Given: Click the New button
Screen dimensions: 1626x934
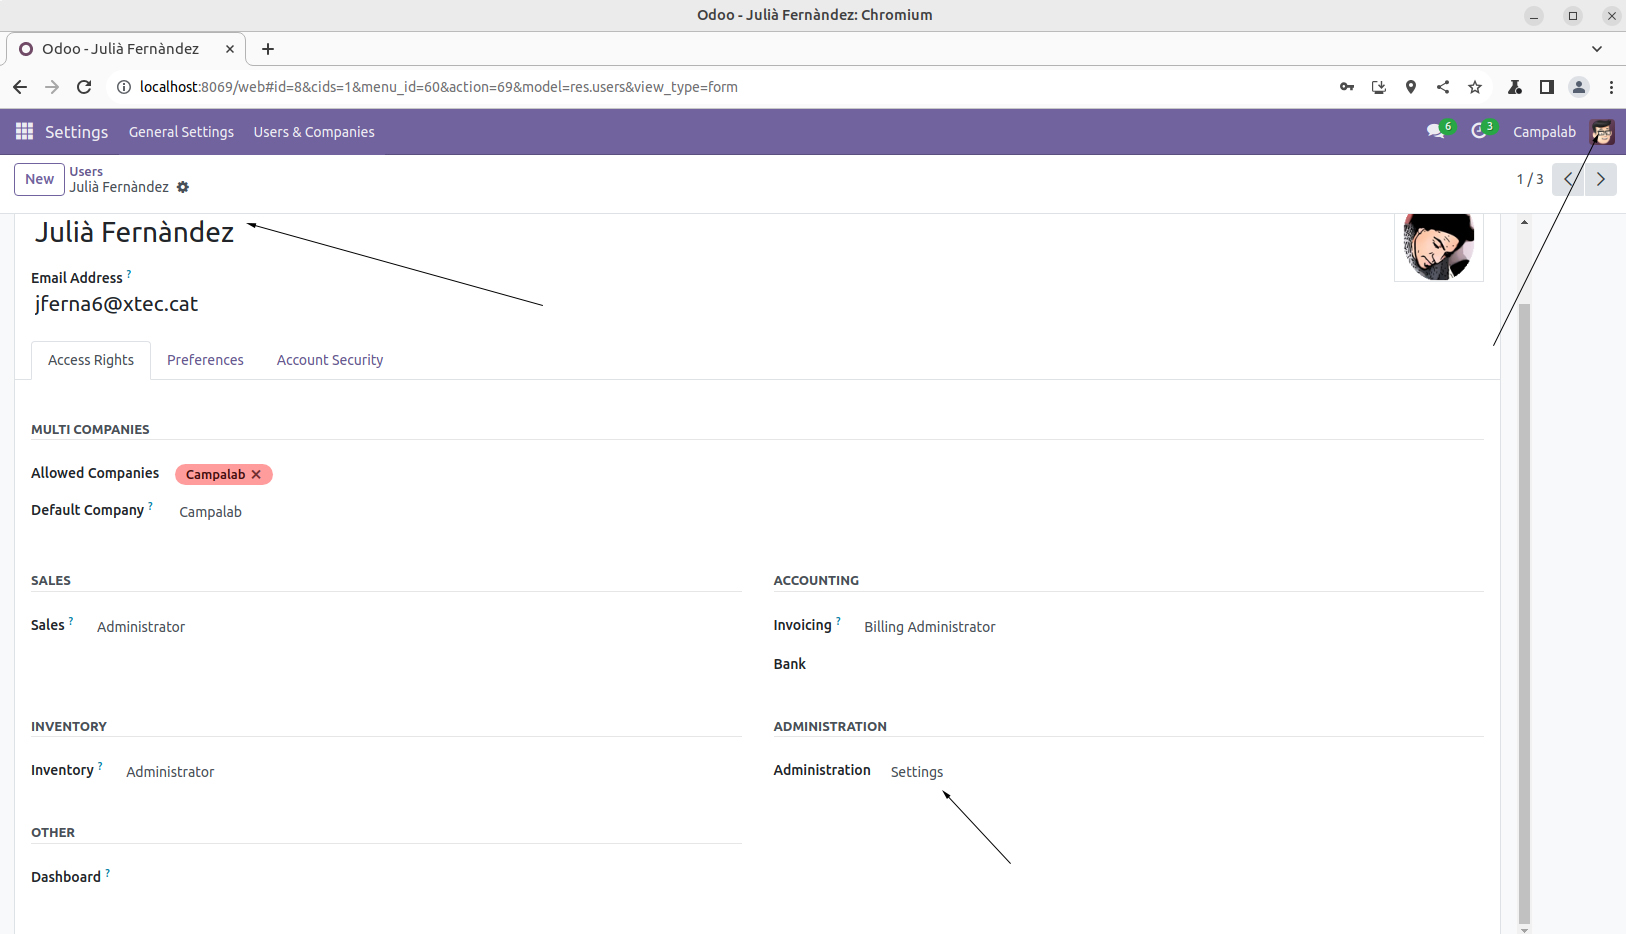Looking at the screenshot, I should (x=39, y=179).
